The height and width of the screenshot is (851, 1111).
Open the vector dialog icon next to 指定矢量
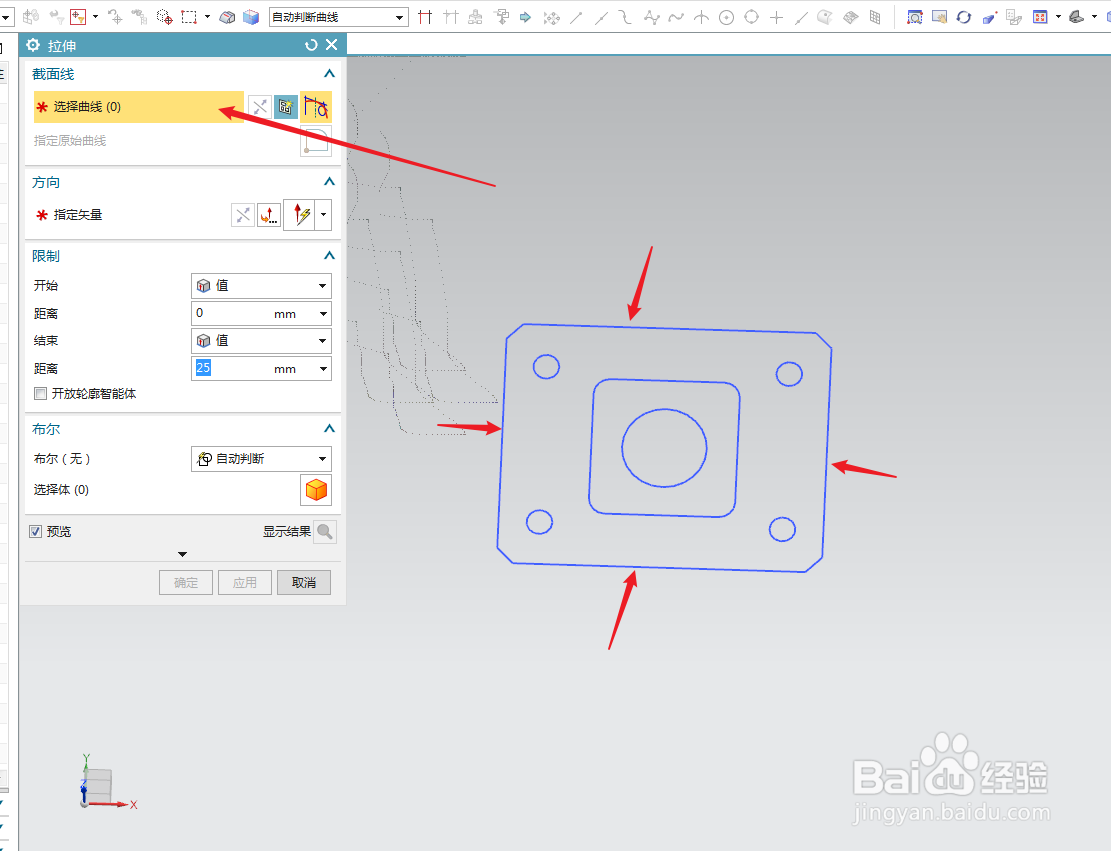(x=269, y=215)
